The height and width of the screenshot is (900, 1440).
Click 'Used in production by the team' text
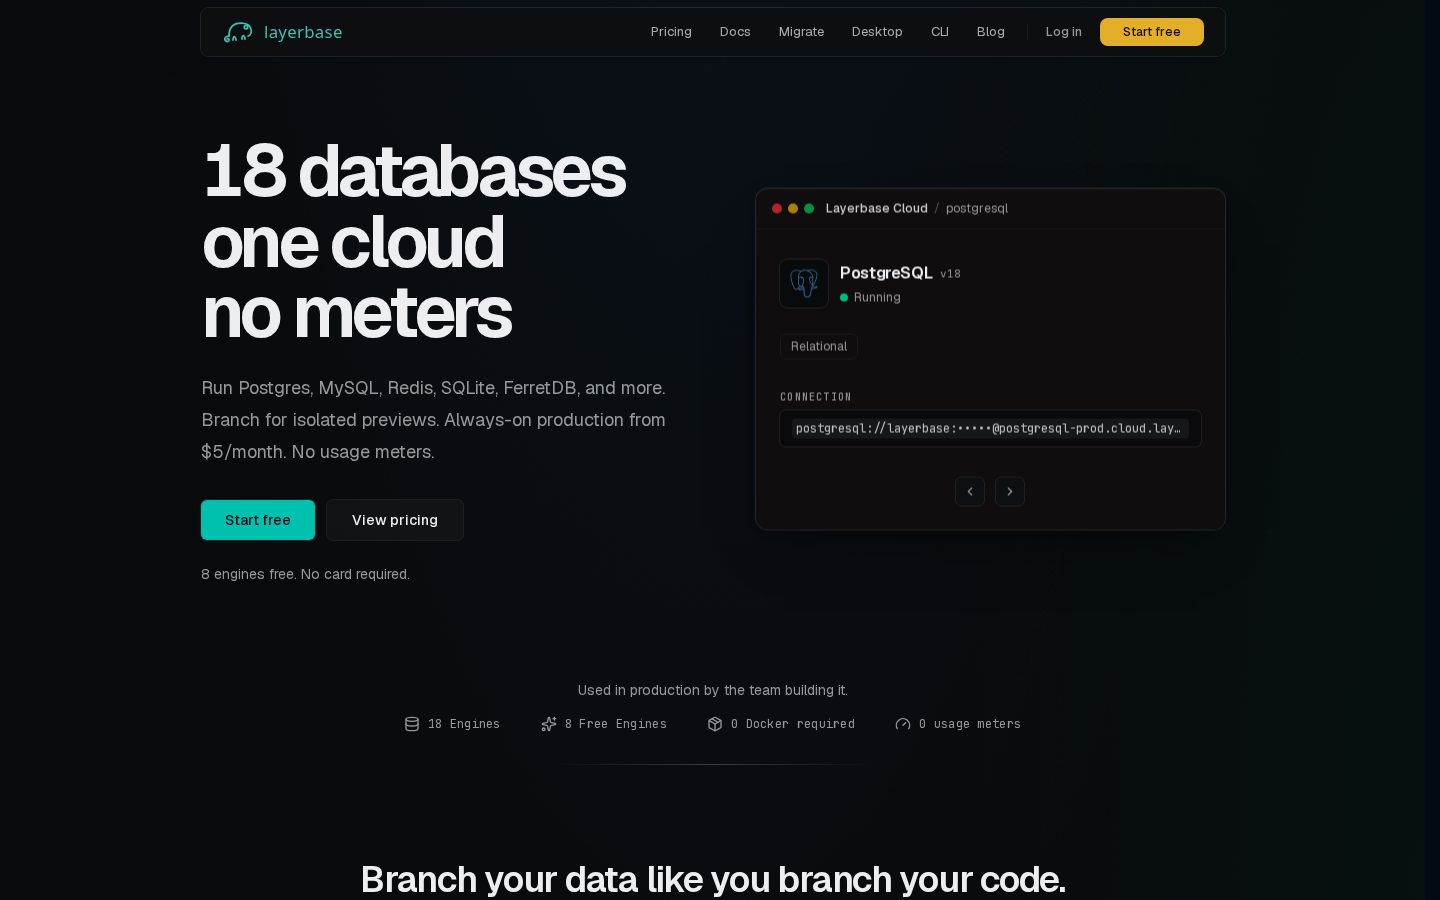pos(713,690)
